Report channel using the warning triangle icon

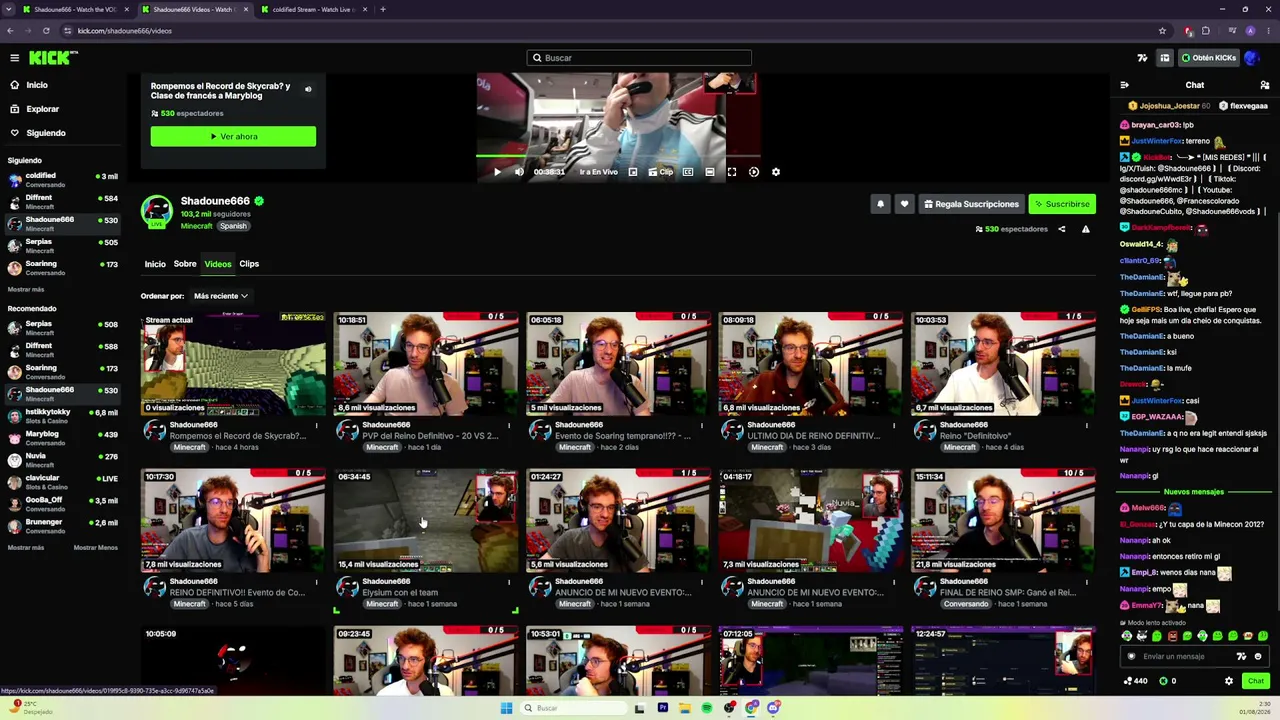(x=1086, y=229)
